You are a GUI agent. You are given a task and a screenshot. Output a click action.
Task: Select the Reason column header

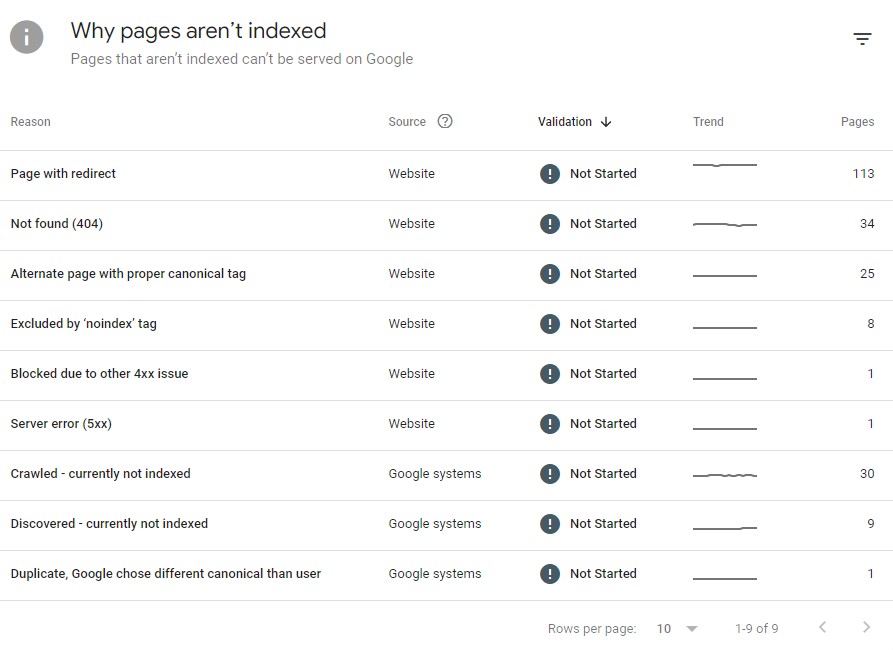click(30, 121)
